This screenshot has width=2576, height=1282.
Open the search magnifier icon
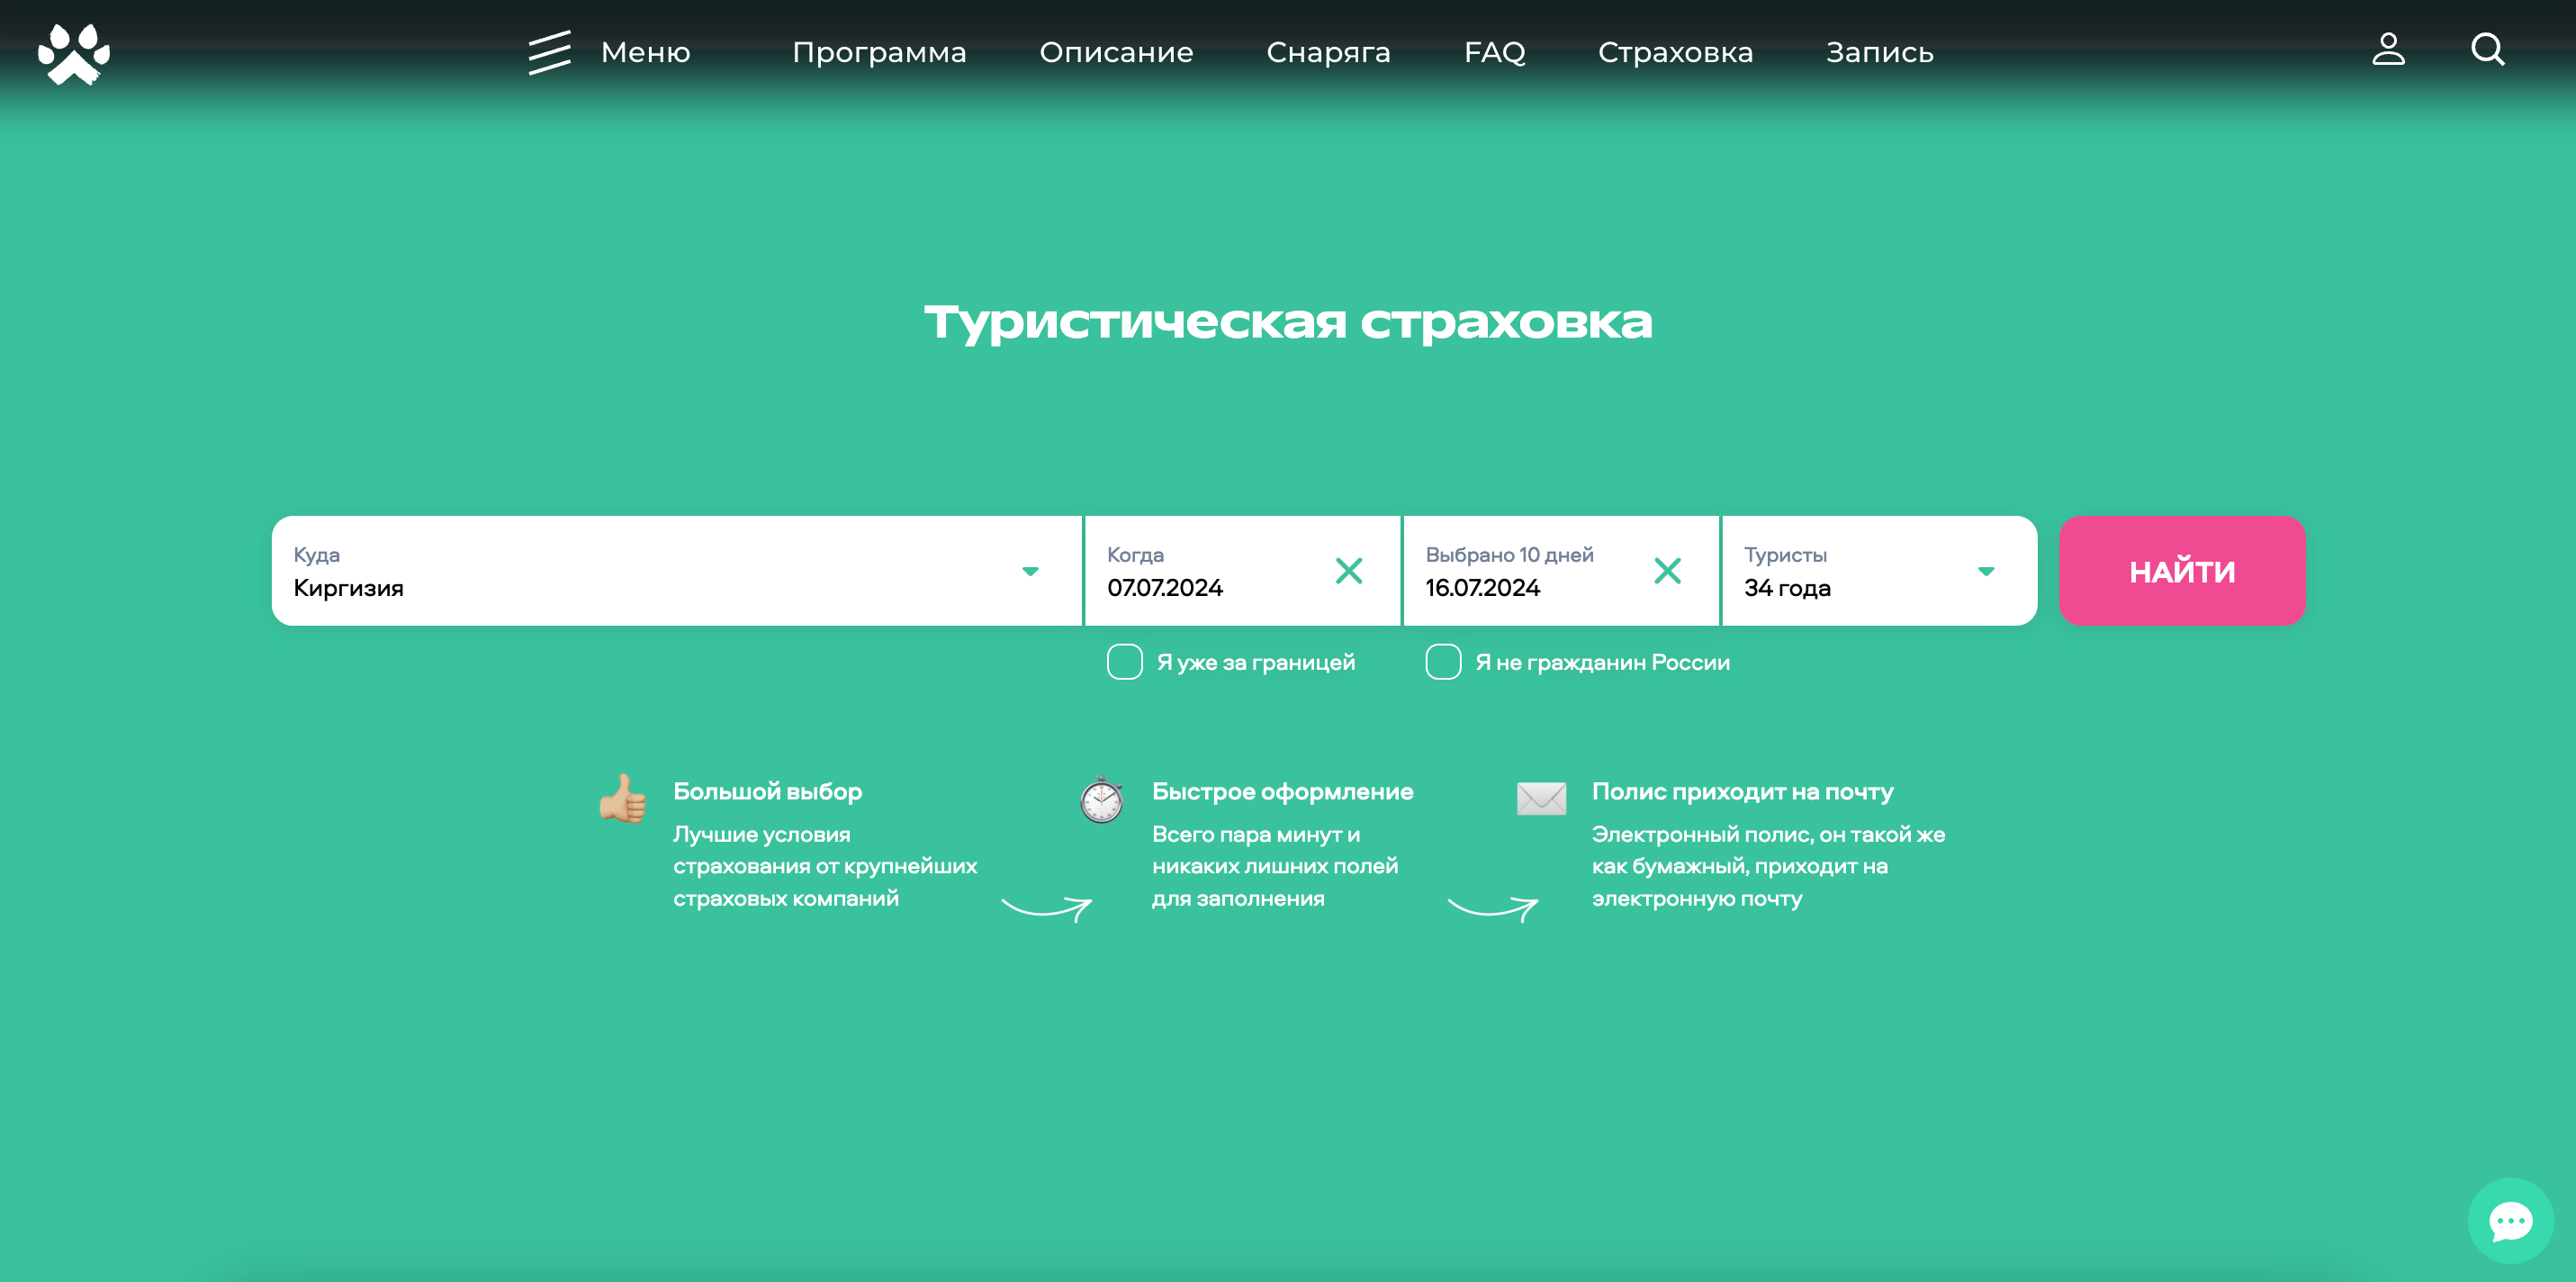(2487, 49)
